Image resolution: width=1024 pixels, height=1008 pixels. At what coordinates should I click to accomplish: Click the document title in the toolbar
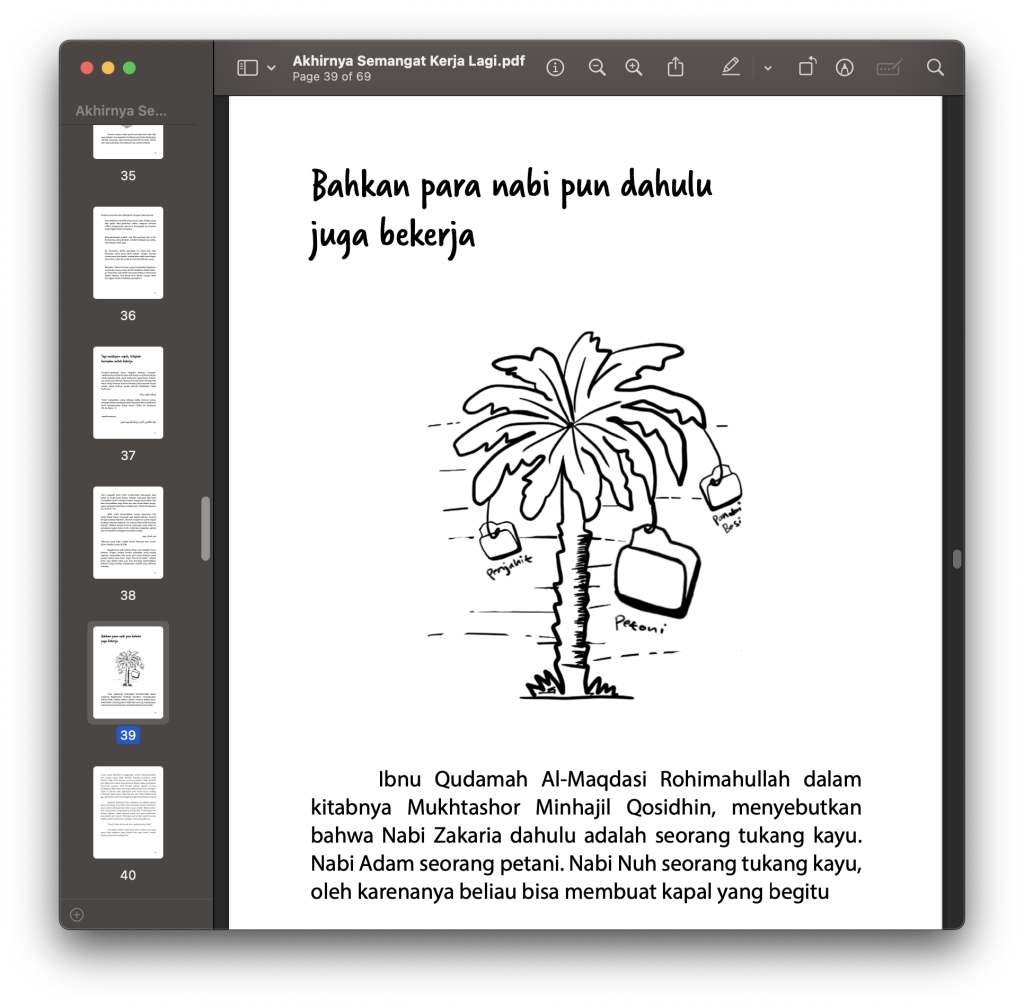[x=408, y=60]
